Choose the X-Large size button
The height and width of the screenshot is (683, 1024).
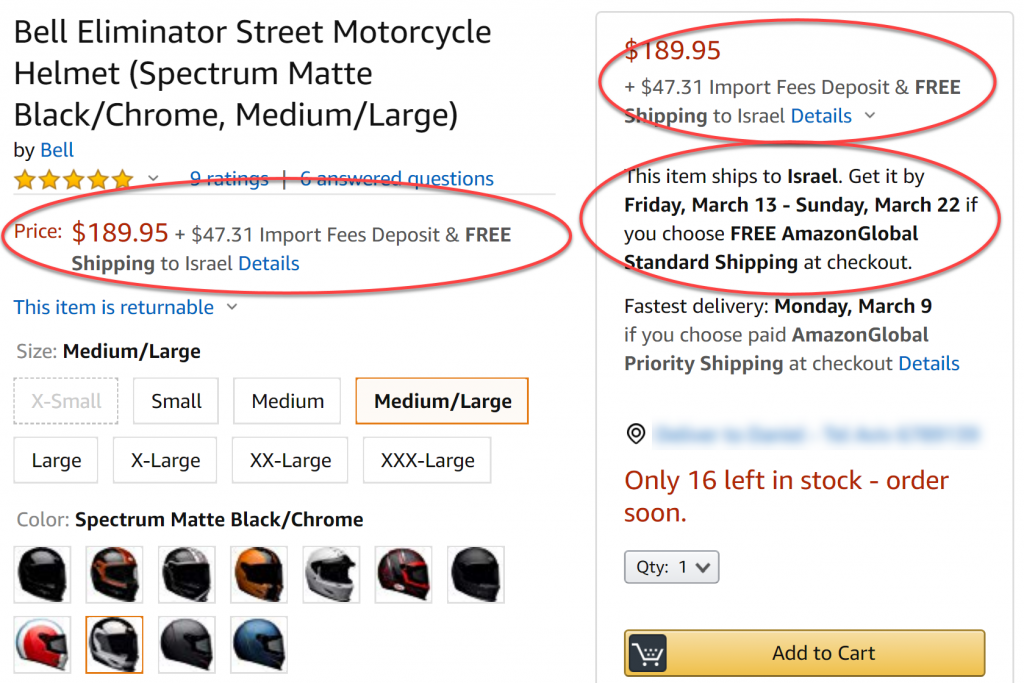[166, 461]
